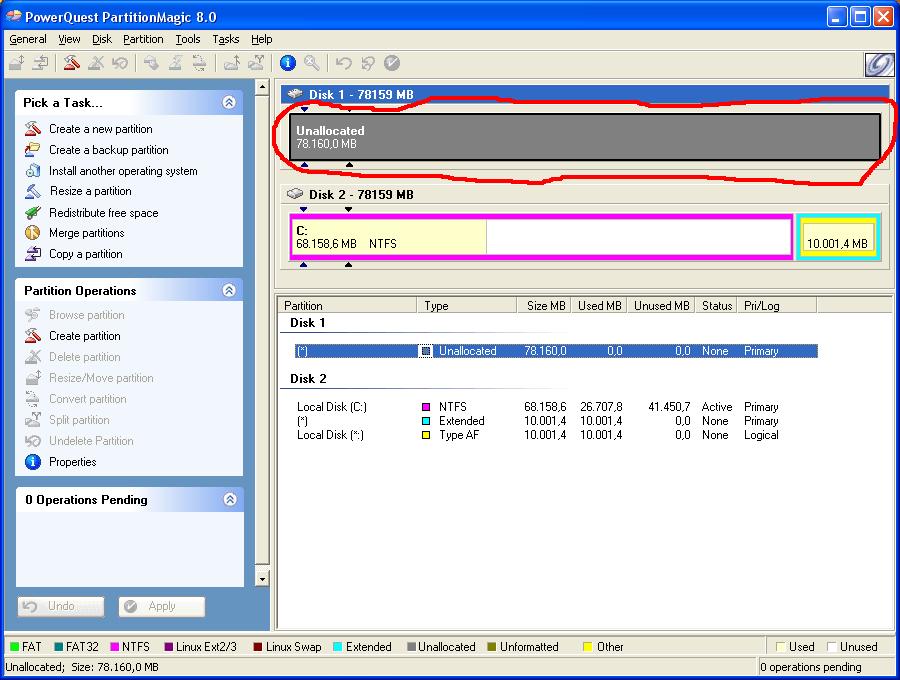Click the Partition column header
The height and width of the screenshot is (680, 900).
tap(348, 305)
